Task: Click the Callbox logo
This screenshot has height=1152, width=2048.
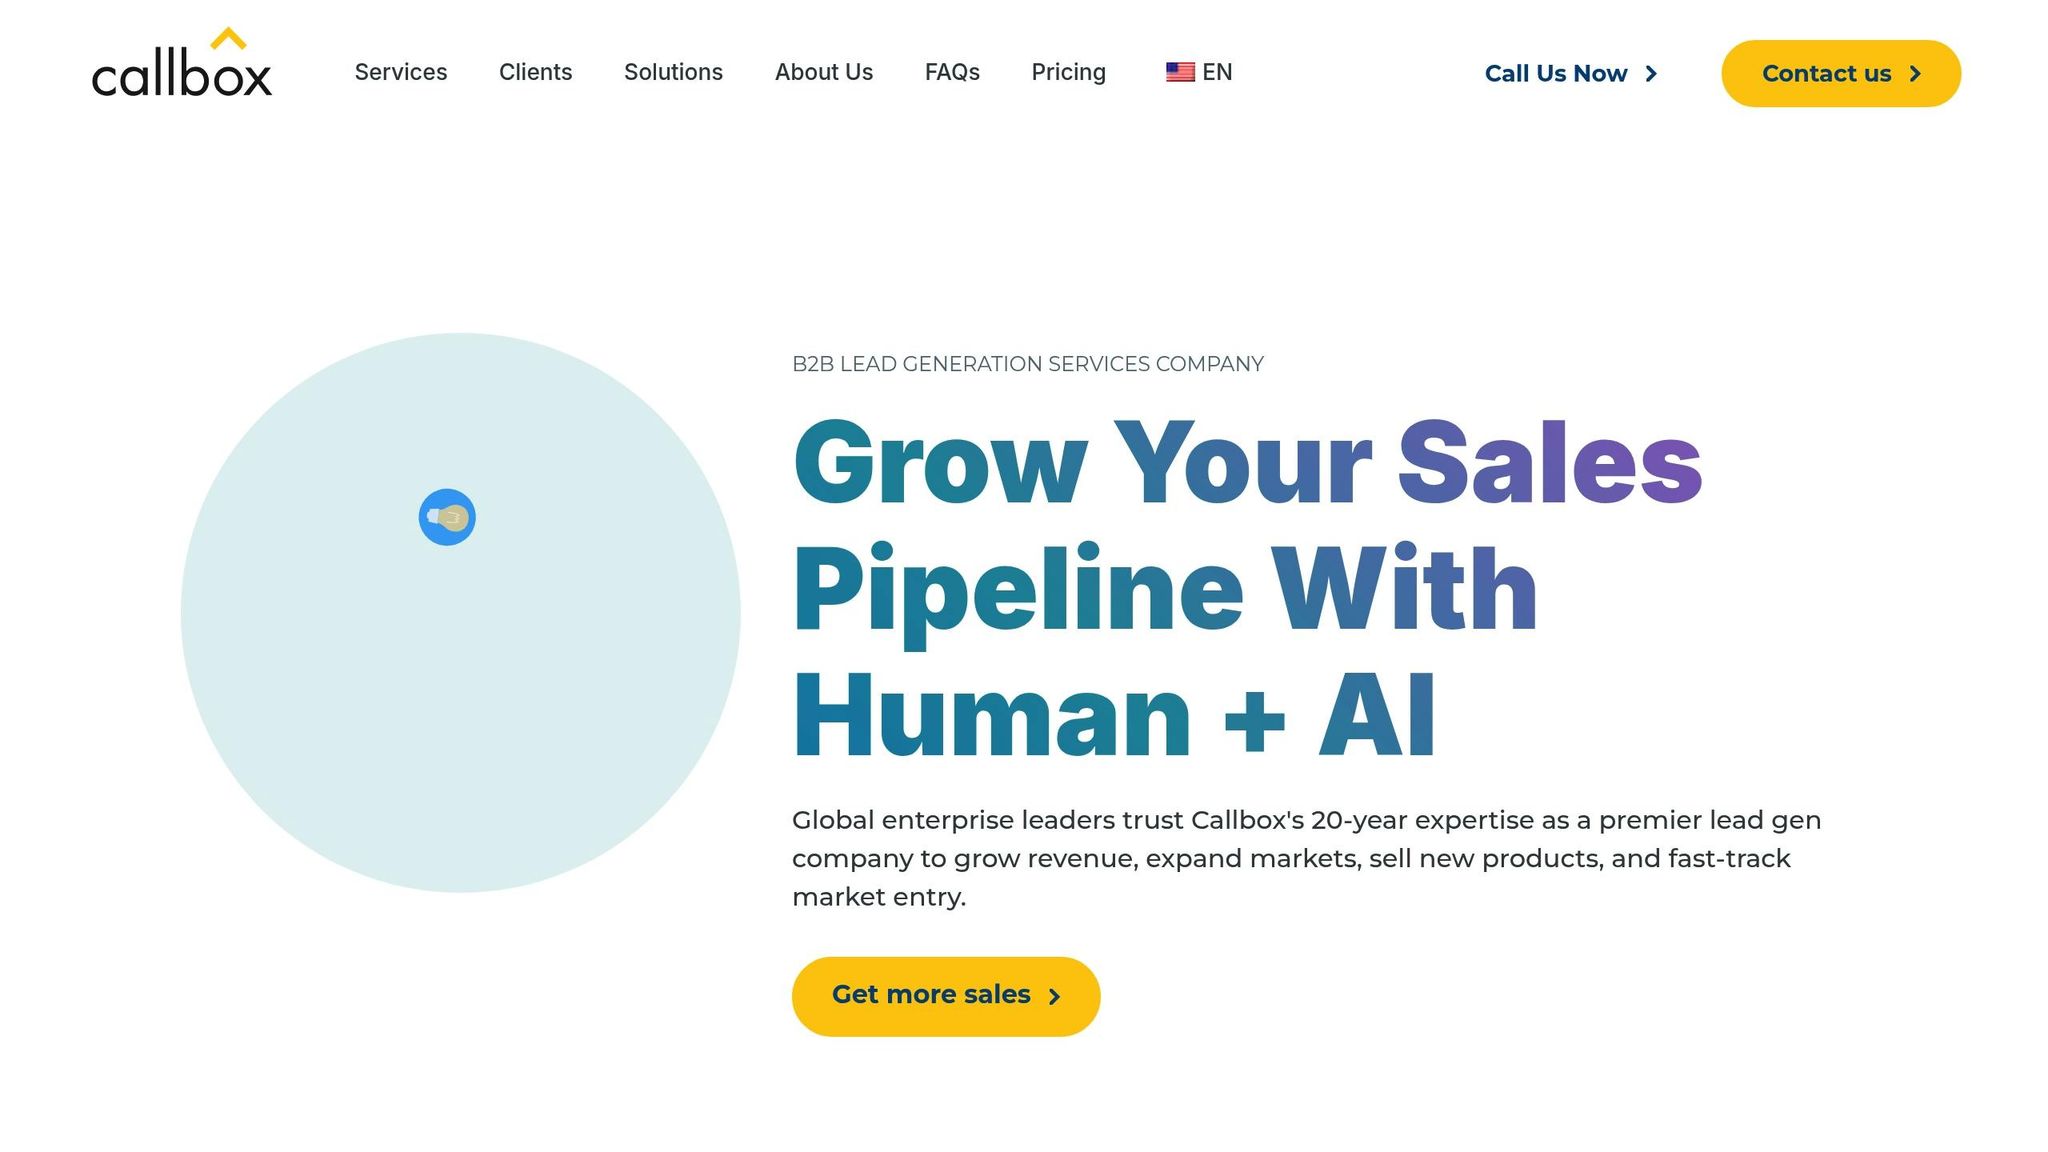Action: pos(181,66)
